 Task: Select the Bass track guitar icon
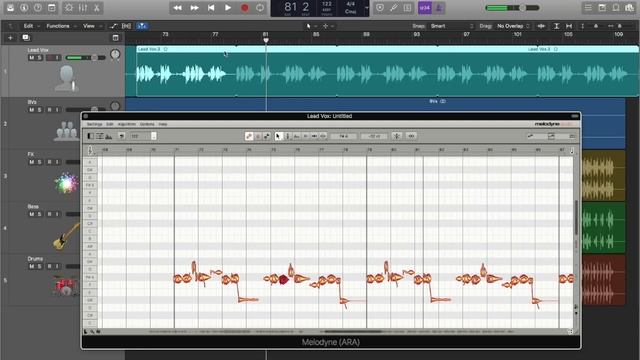click(66, 237)
